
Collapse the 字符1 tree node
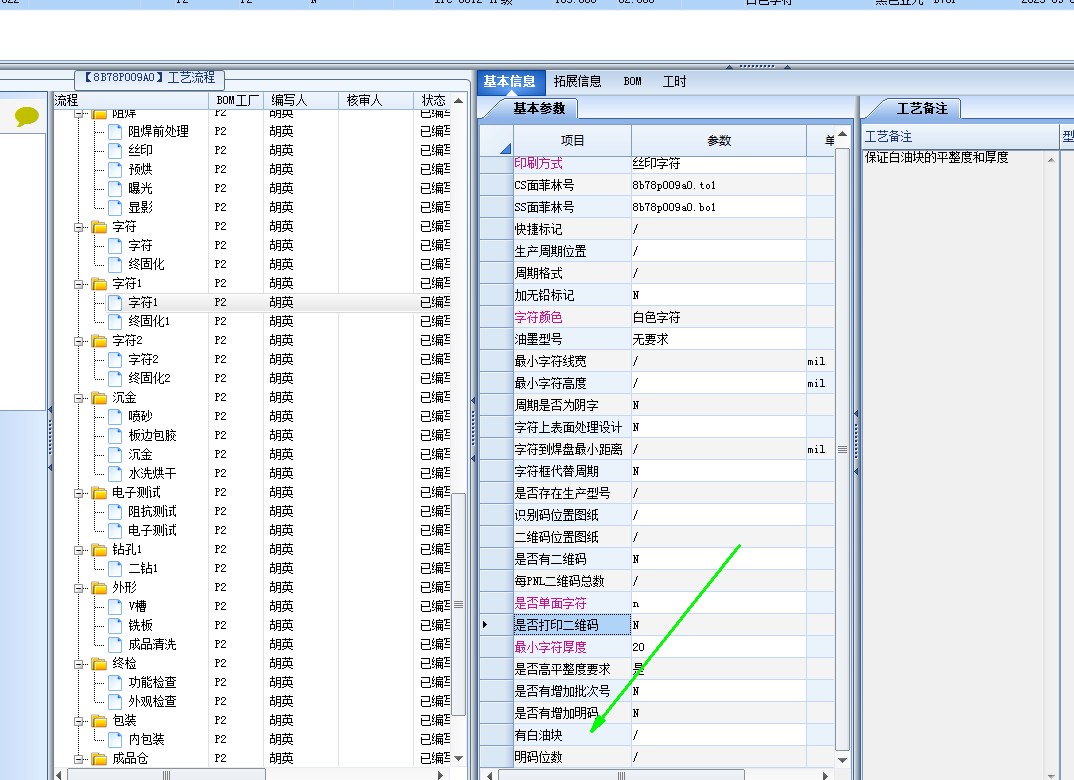click(79, 284)
